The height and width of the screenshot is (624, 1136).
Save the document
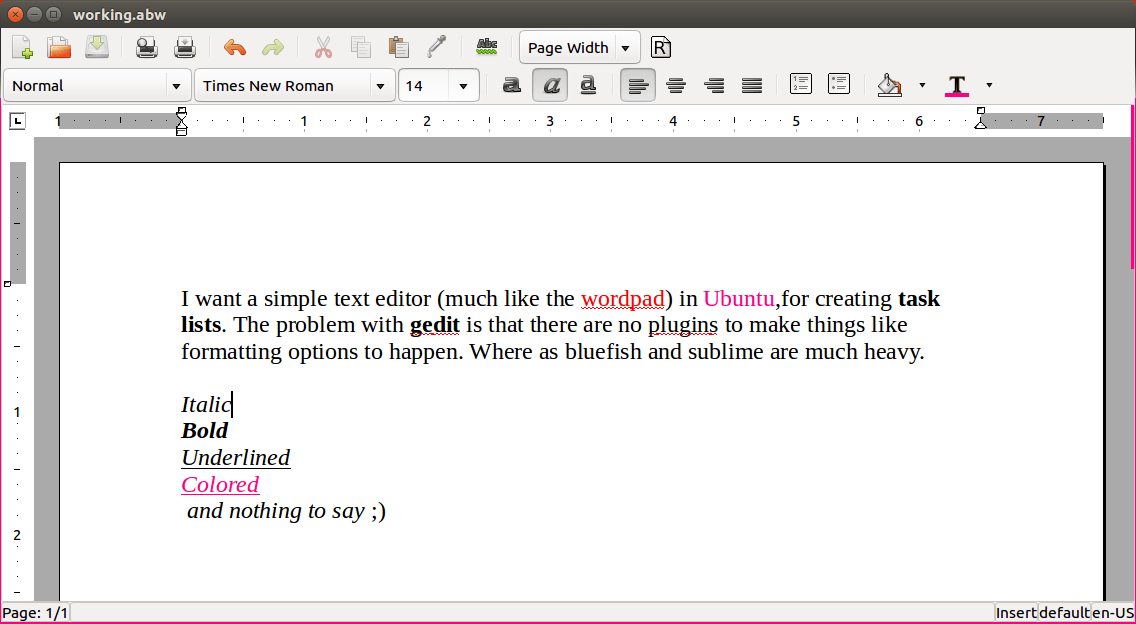(96, 48)
